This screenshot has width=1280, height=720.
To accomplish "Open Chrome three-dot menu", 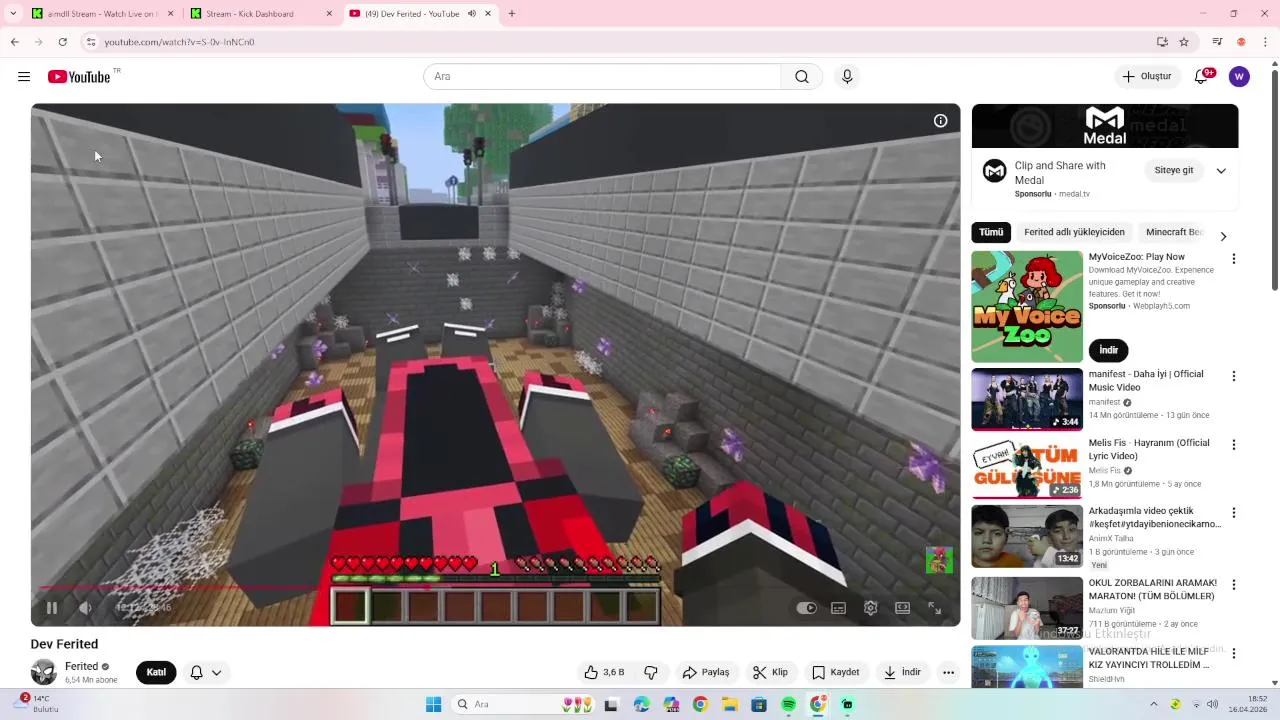I will (x=1265, y=42).
